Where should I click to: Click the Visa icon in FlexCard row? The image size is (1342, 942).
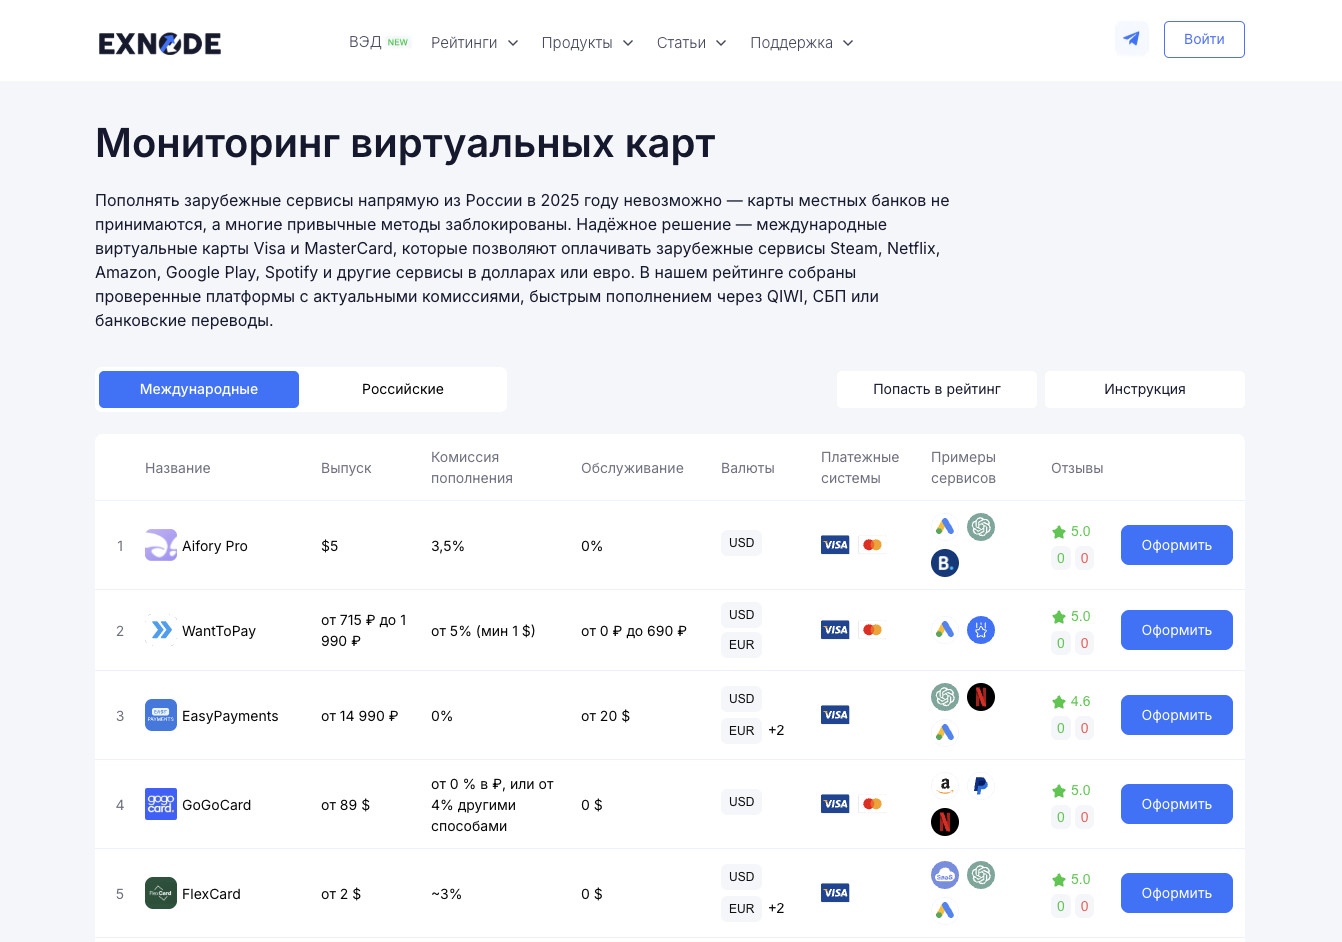click(835, 893)
